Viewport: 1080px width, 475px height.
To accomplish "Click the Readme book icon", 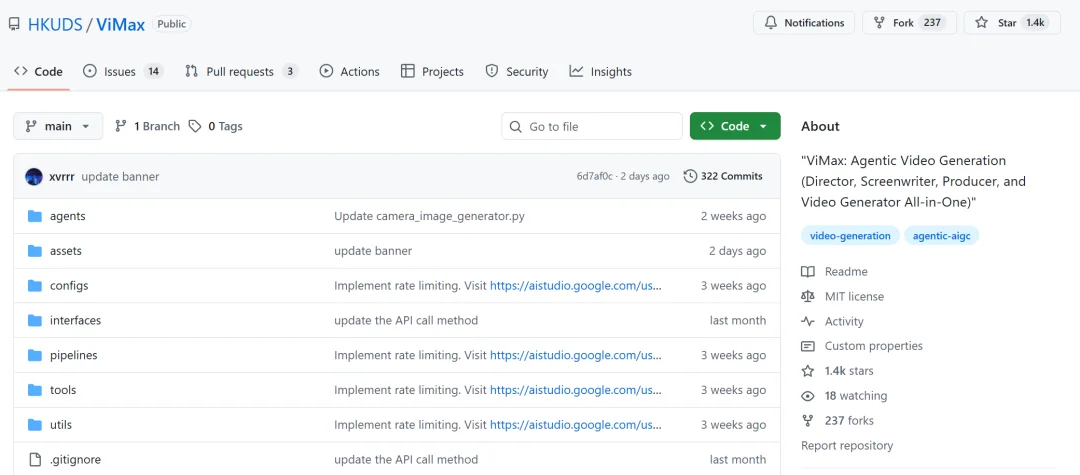I will 808,272.
